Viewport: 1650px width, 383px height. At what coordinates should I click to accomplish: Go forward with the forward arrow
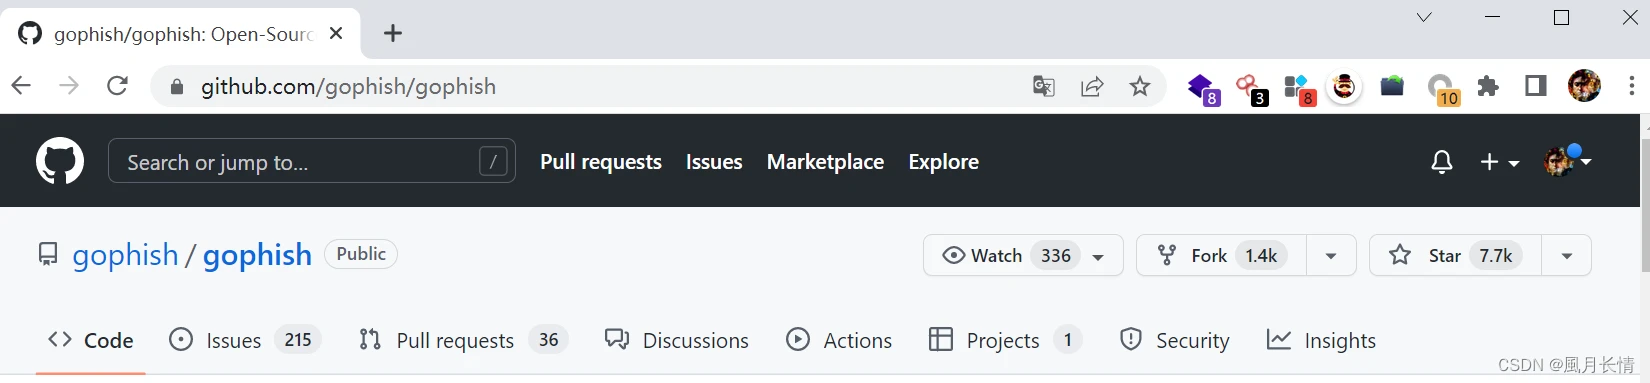click(69, 86)
